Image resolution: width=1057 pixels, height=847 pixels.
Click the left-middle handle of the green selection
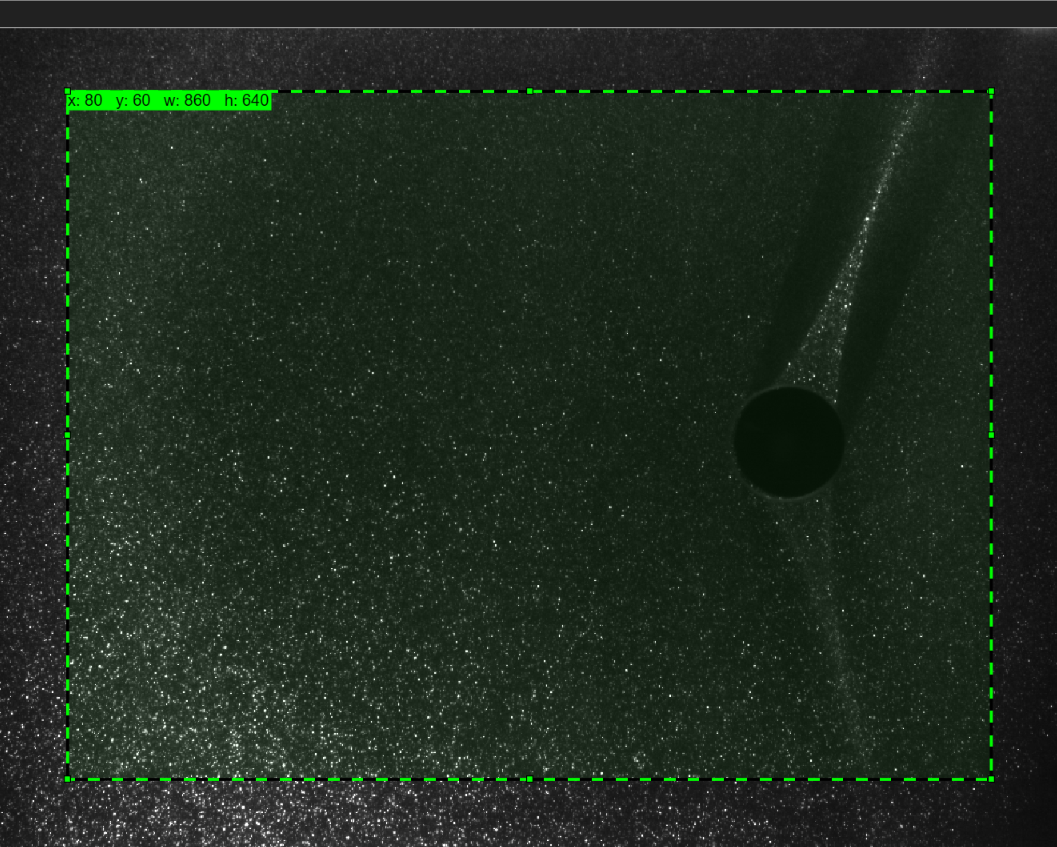pyautogui.click(x=67, y=435)
